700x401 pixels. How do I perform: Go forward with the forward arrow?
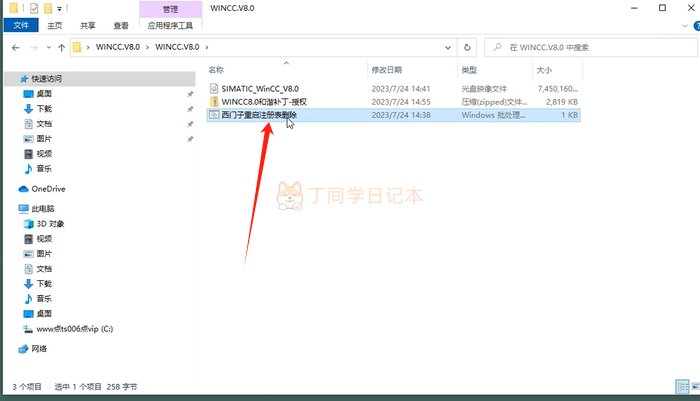coord(34,47)
